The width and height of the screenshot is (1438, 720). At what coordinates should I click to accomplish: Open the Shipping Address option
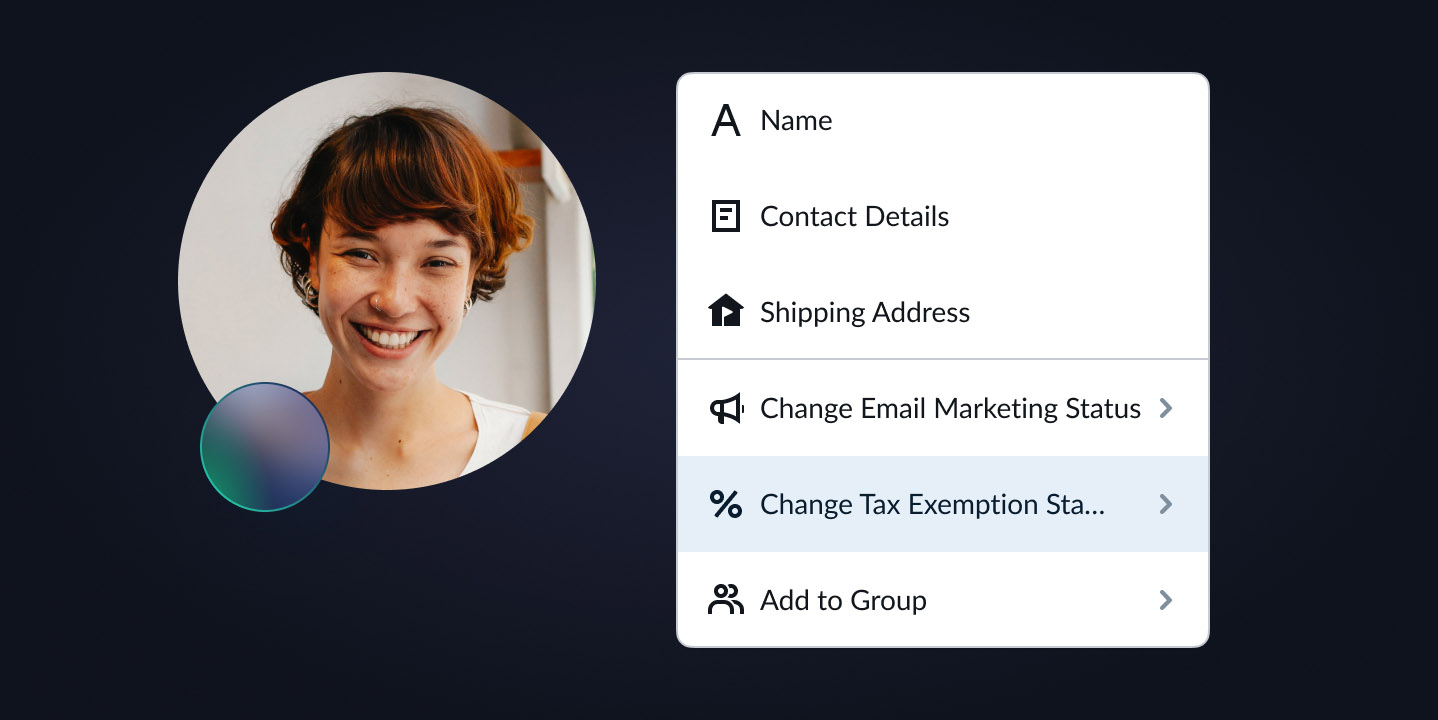(864, 313)
